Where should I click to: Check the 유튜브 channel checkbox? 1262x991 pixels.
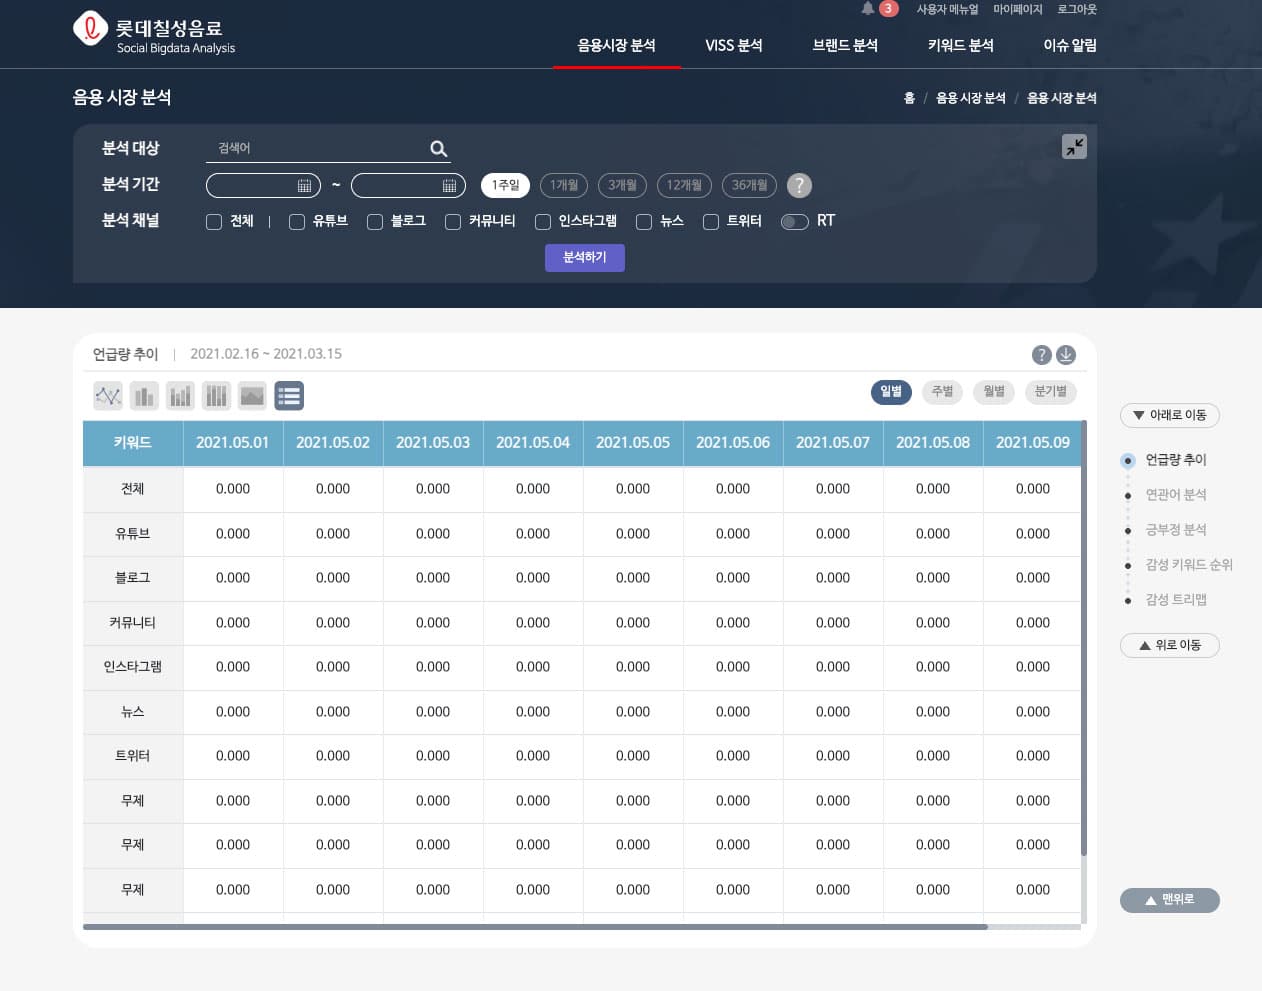[297, 222]
